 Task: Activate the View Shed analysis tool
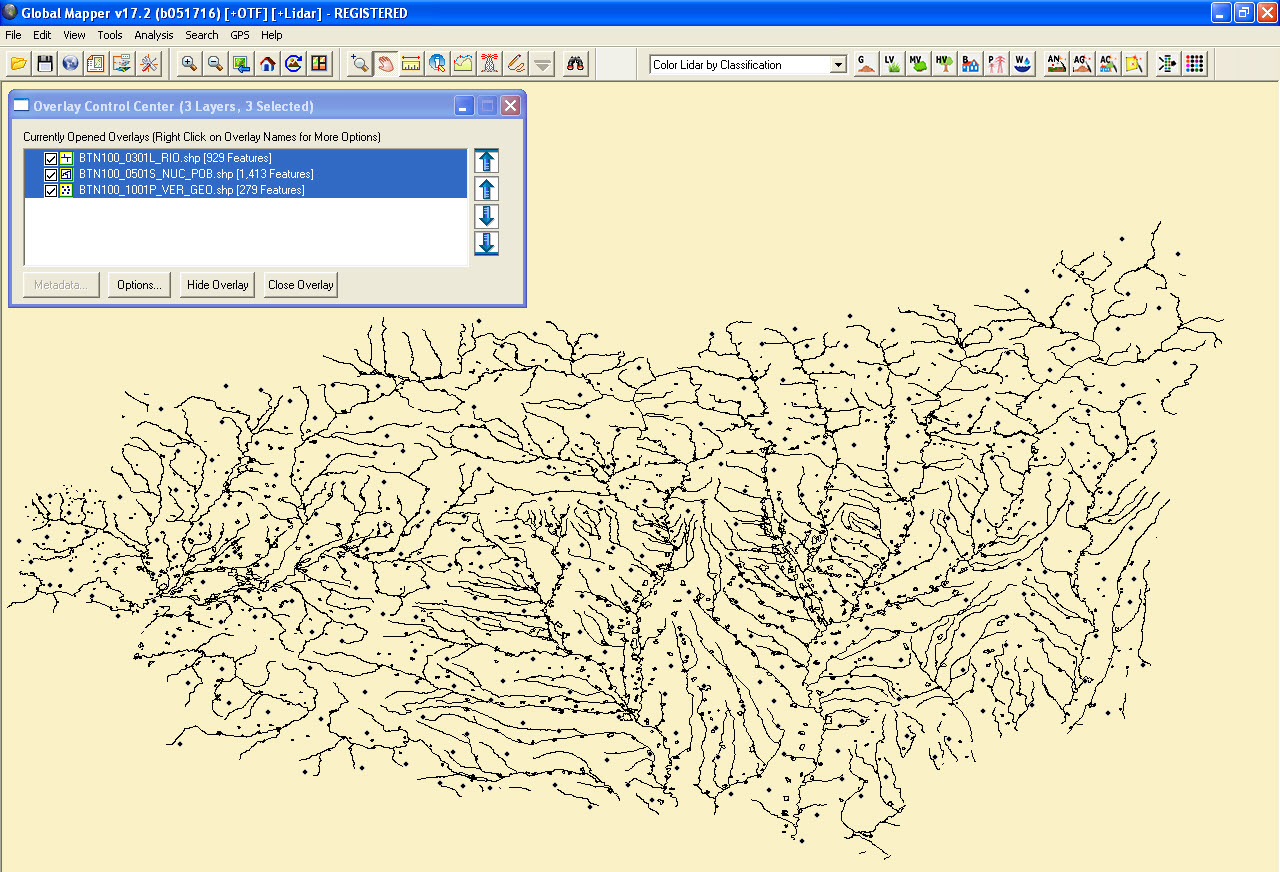pos(489,62)
